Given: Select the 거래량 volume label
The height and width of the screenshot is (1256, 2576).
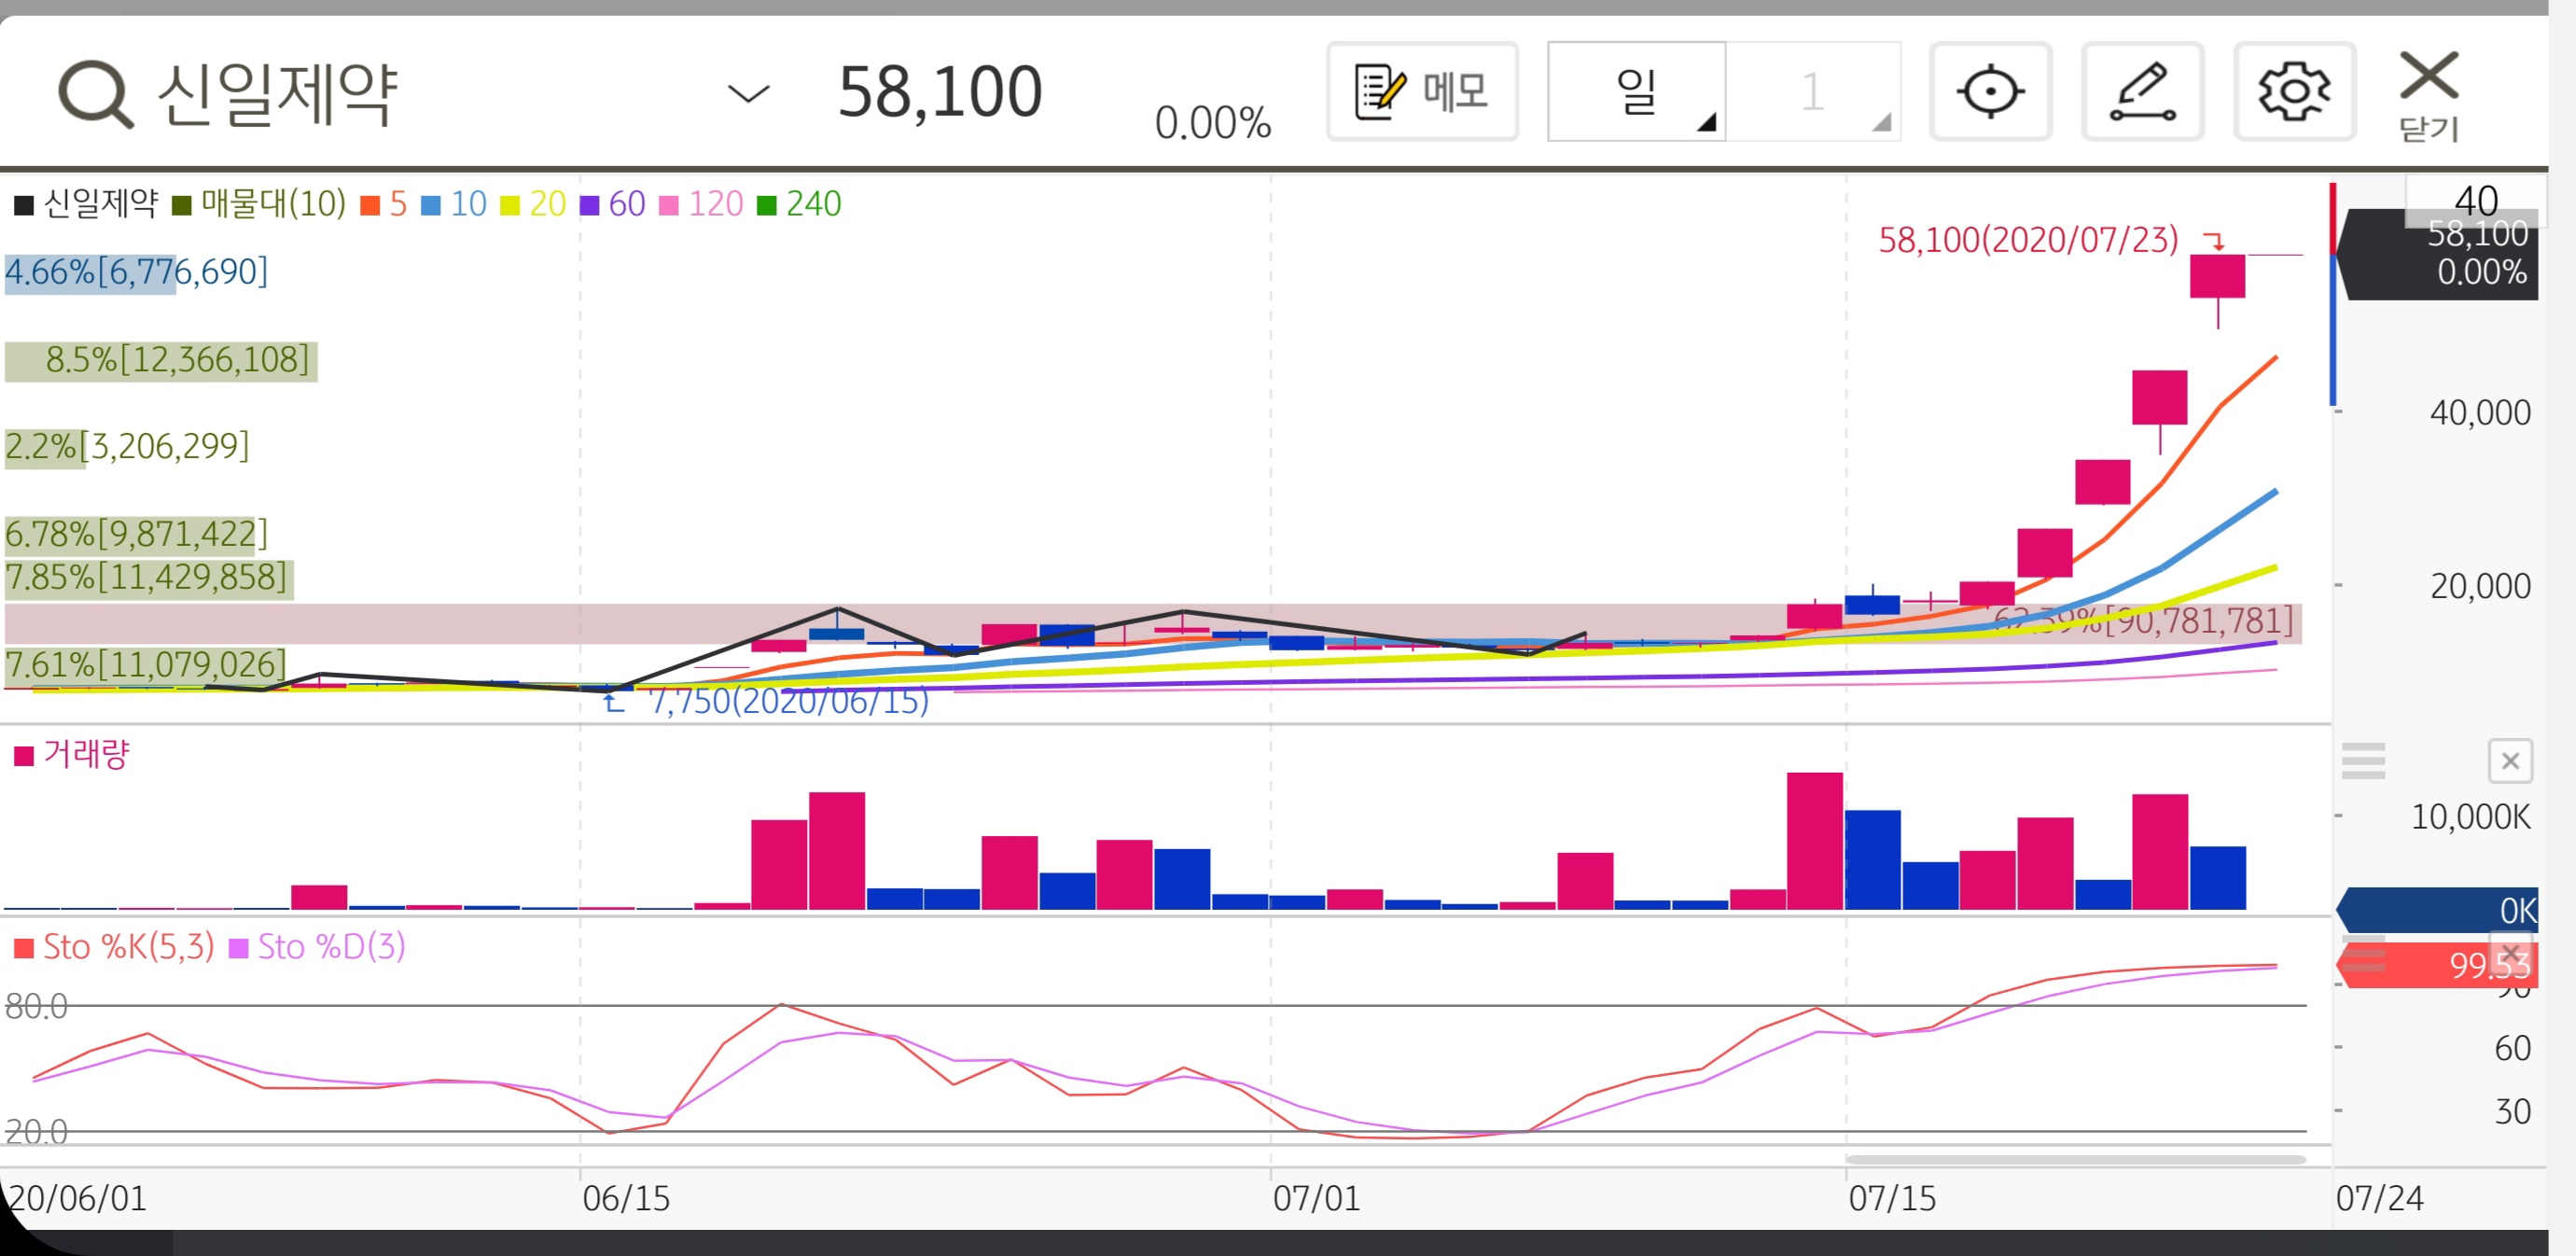Looking at the screenshot, I should 86,754.
